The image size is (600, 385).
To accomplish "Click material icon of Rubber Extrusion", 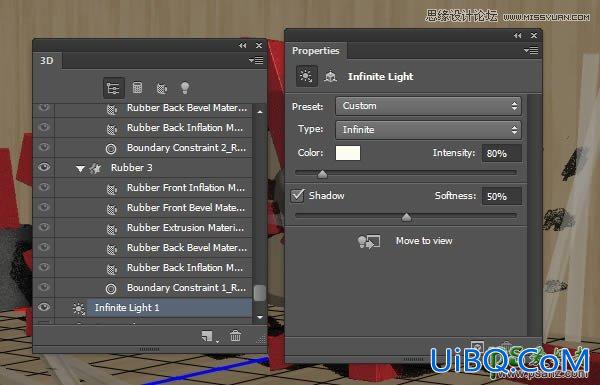I will tap(111, 229).
